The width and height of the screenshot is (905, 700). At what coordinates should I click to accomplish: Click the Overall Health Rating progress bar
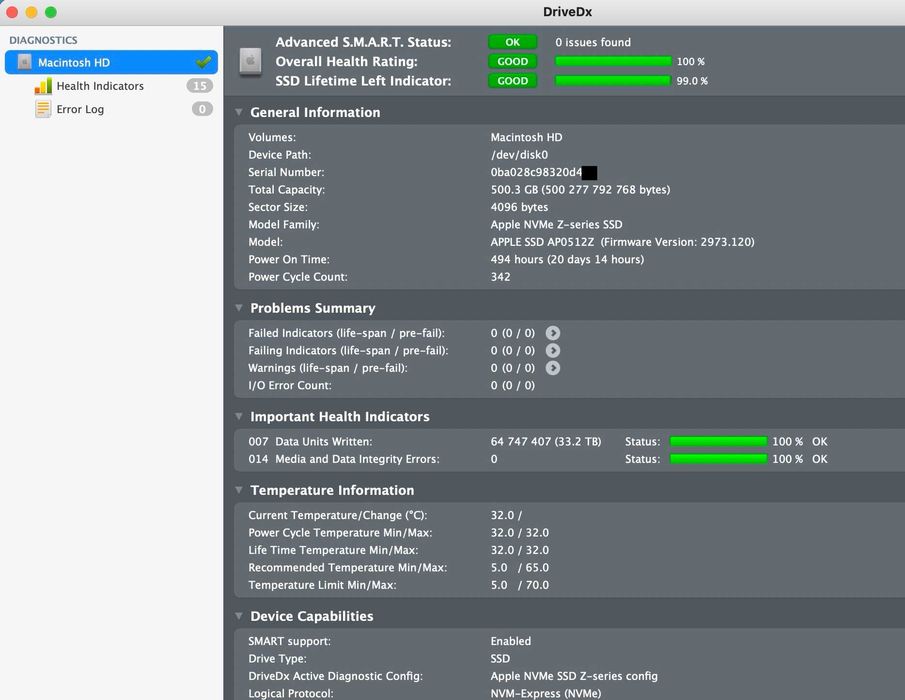[613, 61]
